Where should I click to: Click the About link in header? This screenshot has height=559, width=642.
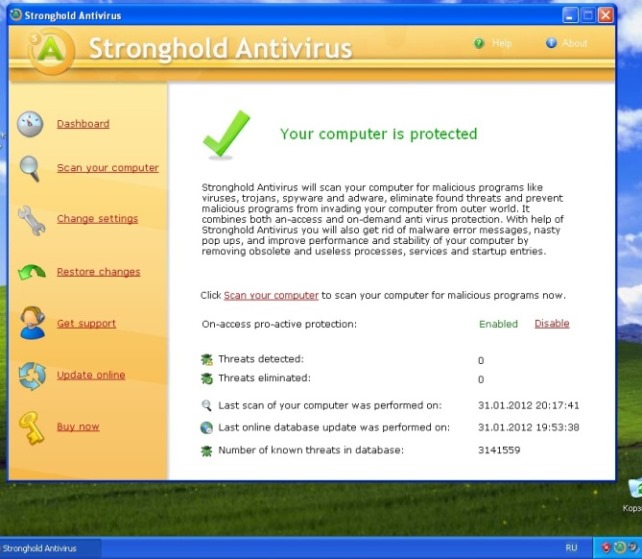[x=574, y=43]
